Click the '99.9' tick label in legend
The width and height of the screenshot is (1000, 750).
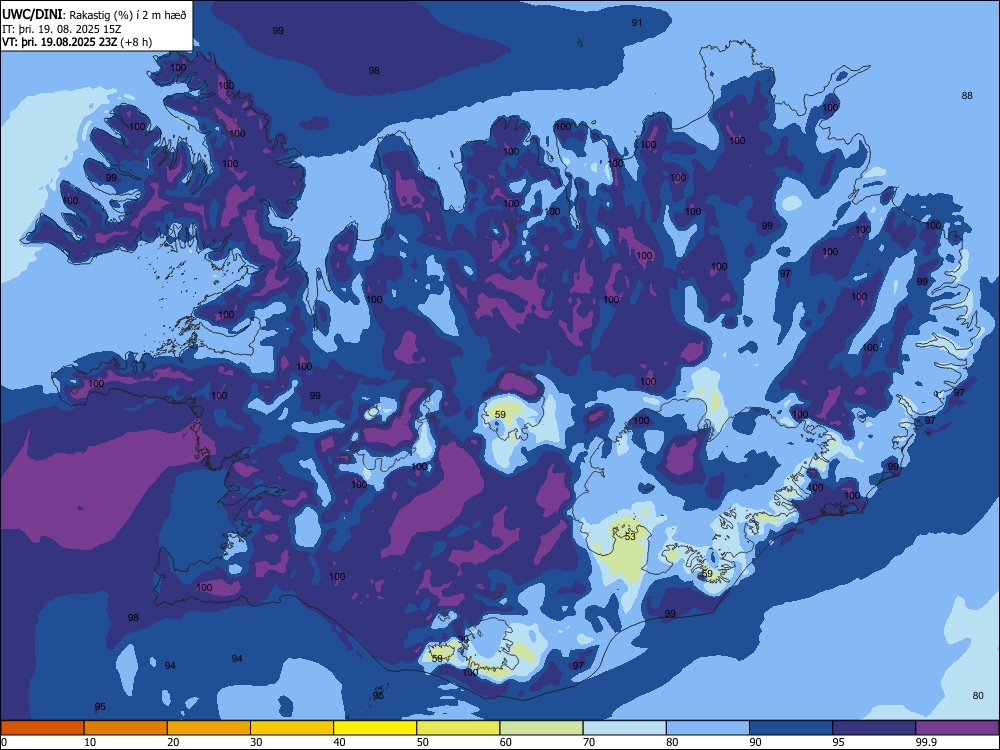coord(925,742)
